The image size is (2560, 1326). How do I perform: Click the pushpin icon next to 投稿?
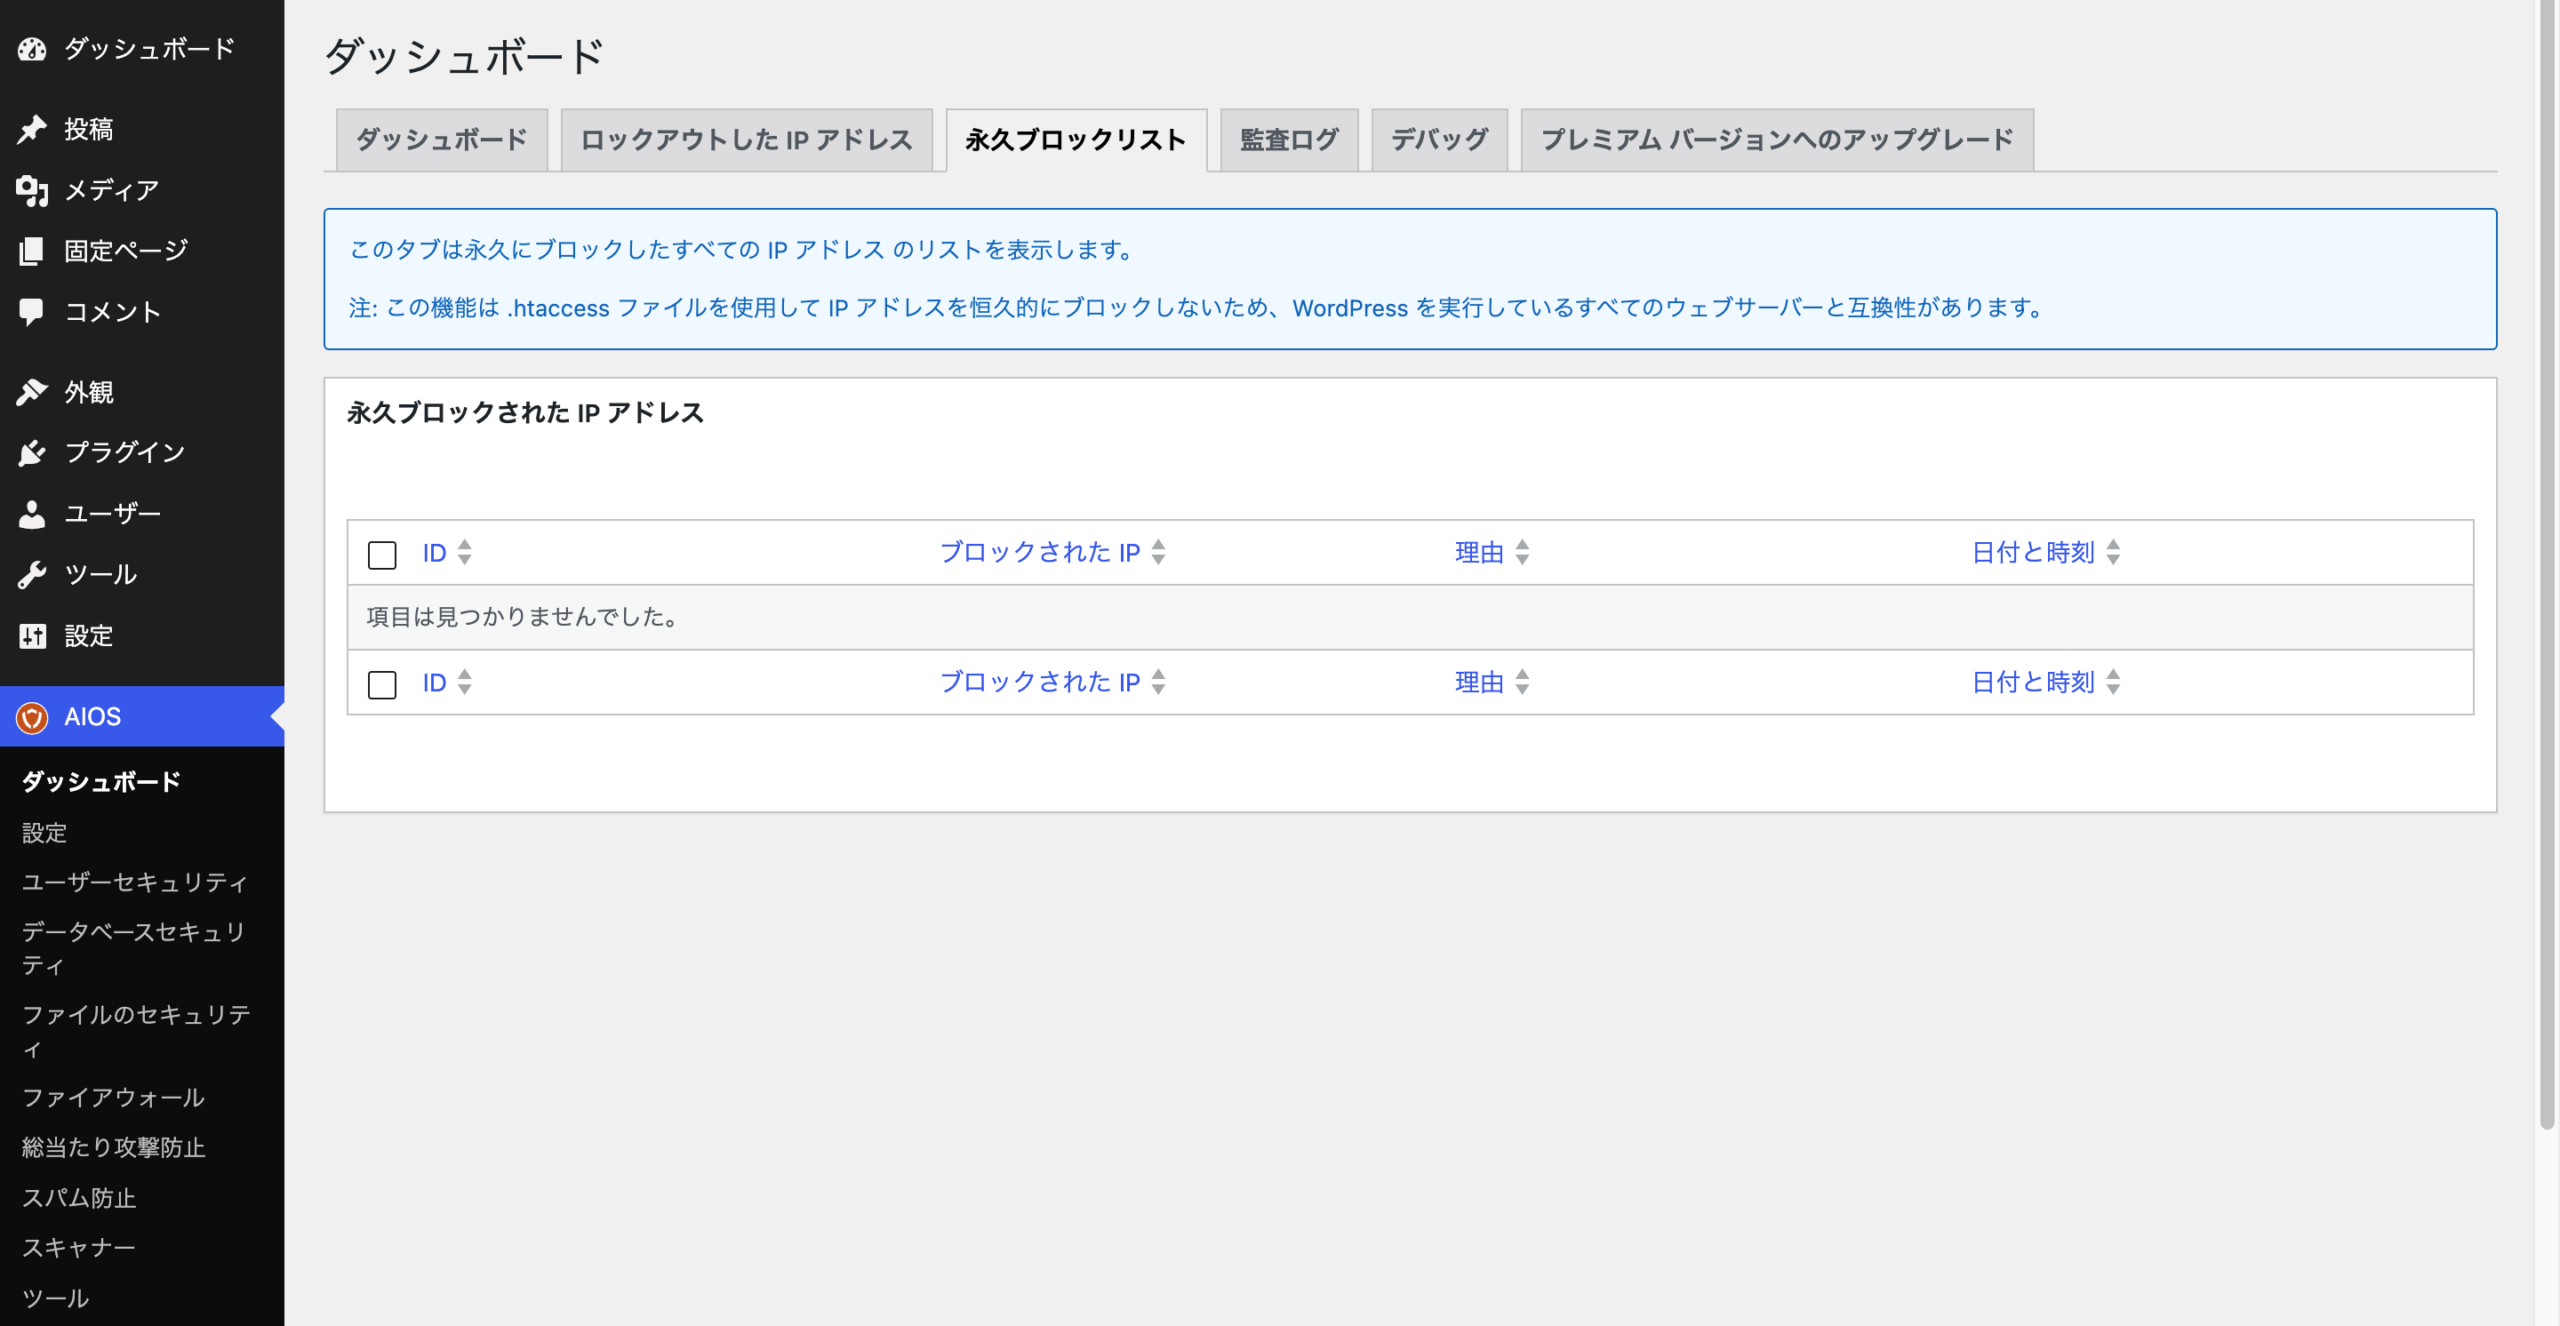(32, 129)
